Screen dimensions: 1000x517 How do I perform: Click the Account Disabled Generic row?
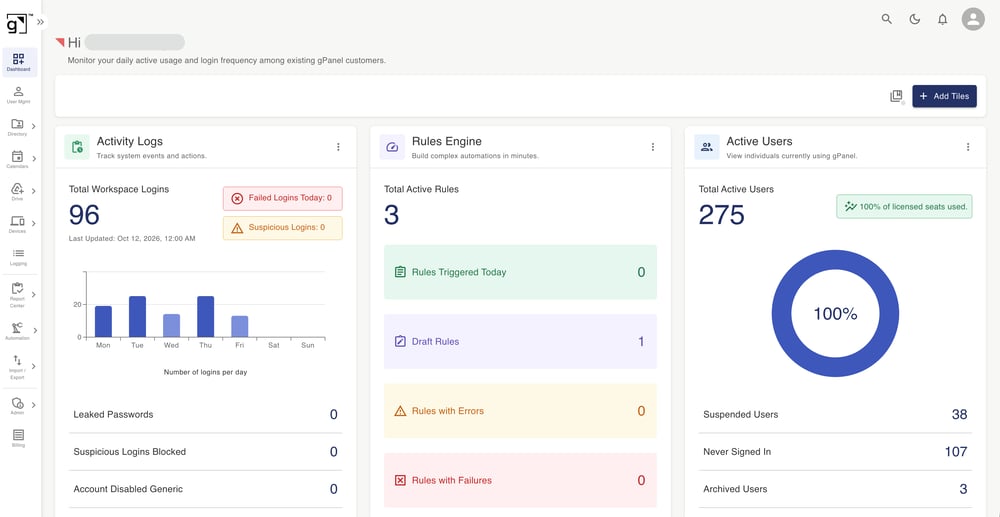click(205, 490)
